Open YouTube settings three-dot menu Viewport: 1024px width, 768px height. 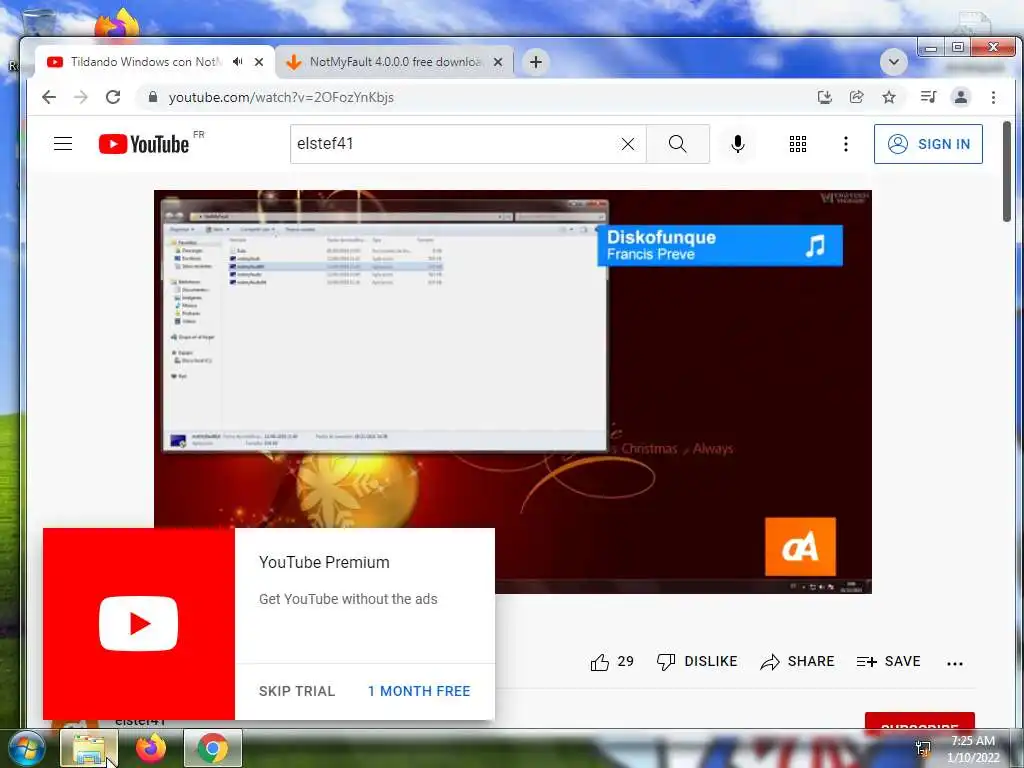[846, 144]
